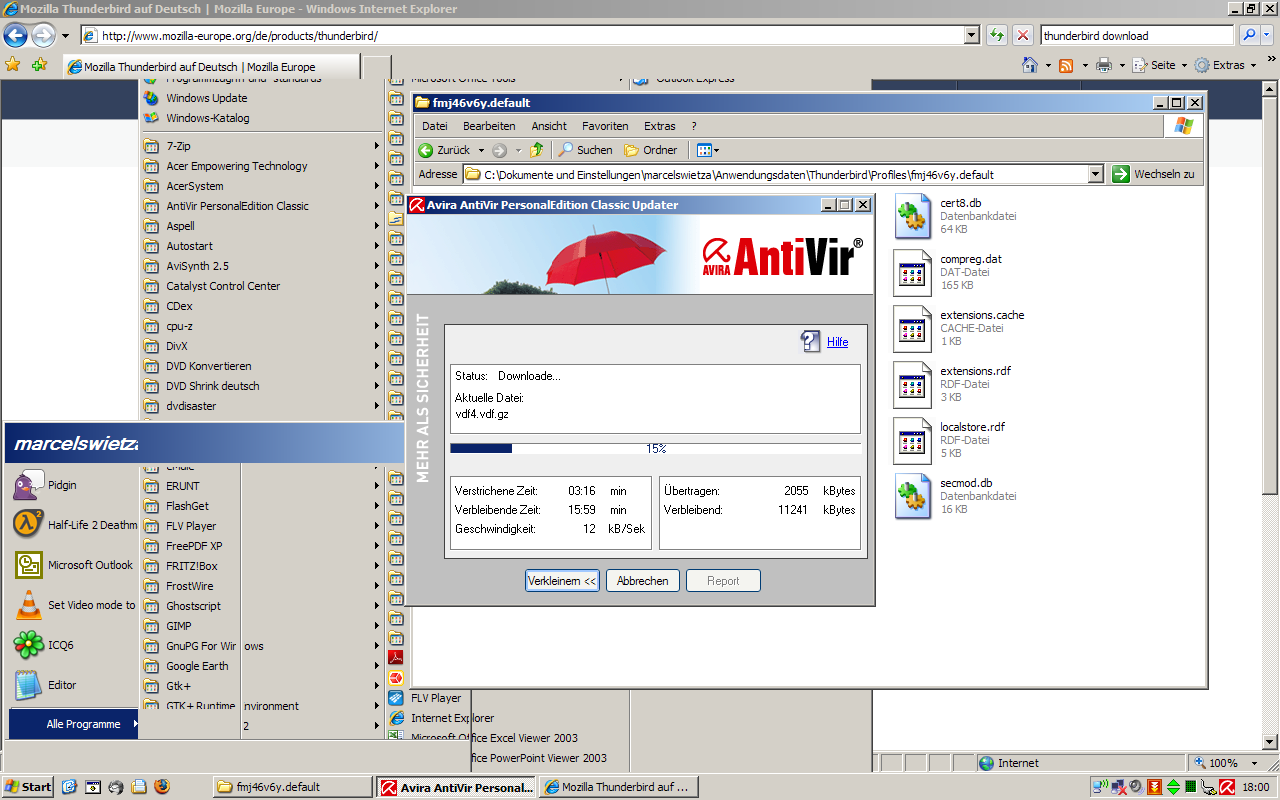The image size is (1280, 800).
Task: Select the extensions.cache file icon
Action: pyautogui.click(x=912, y=329)
